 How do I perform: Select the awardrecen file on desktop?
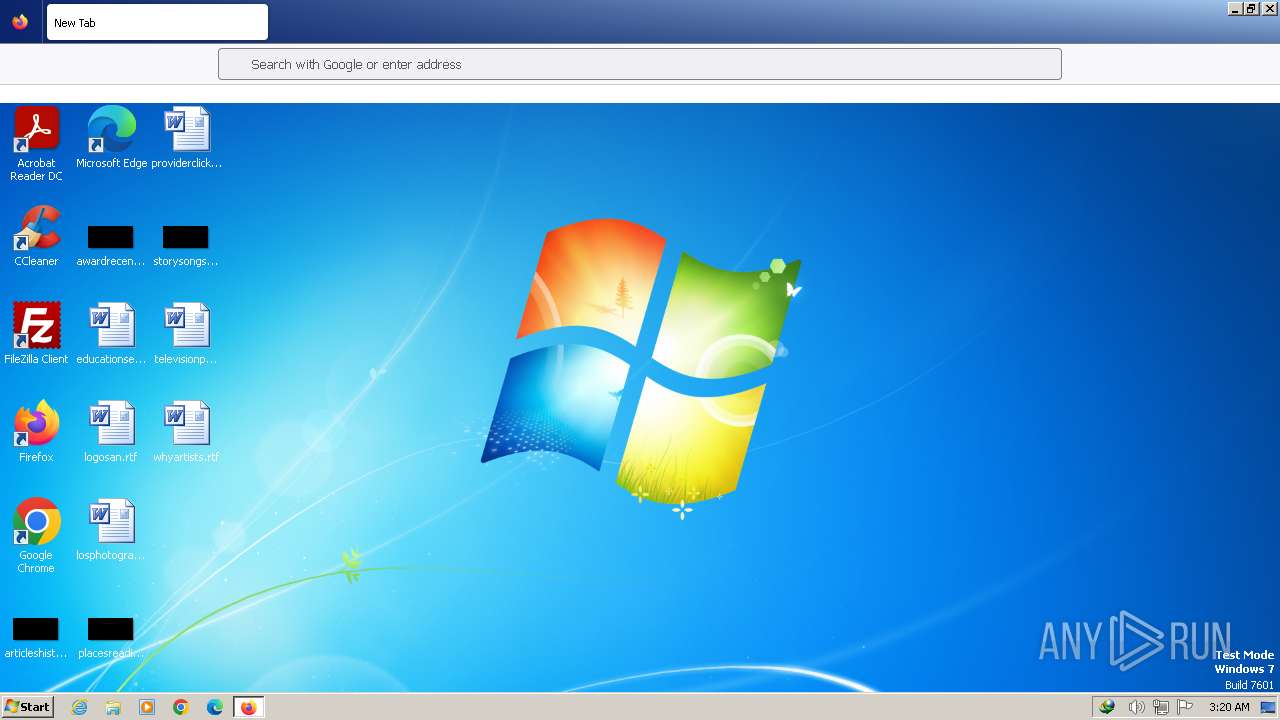(x=111, y=246)
